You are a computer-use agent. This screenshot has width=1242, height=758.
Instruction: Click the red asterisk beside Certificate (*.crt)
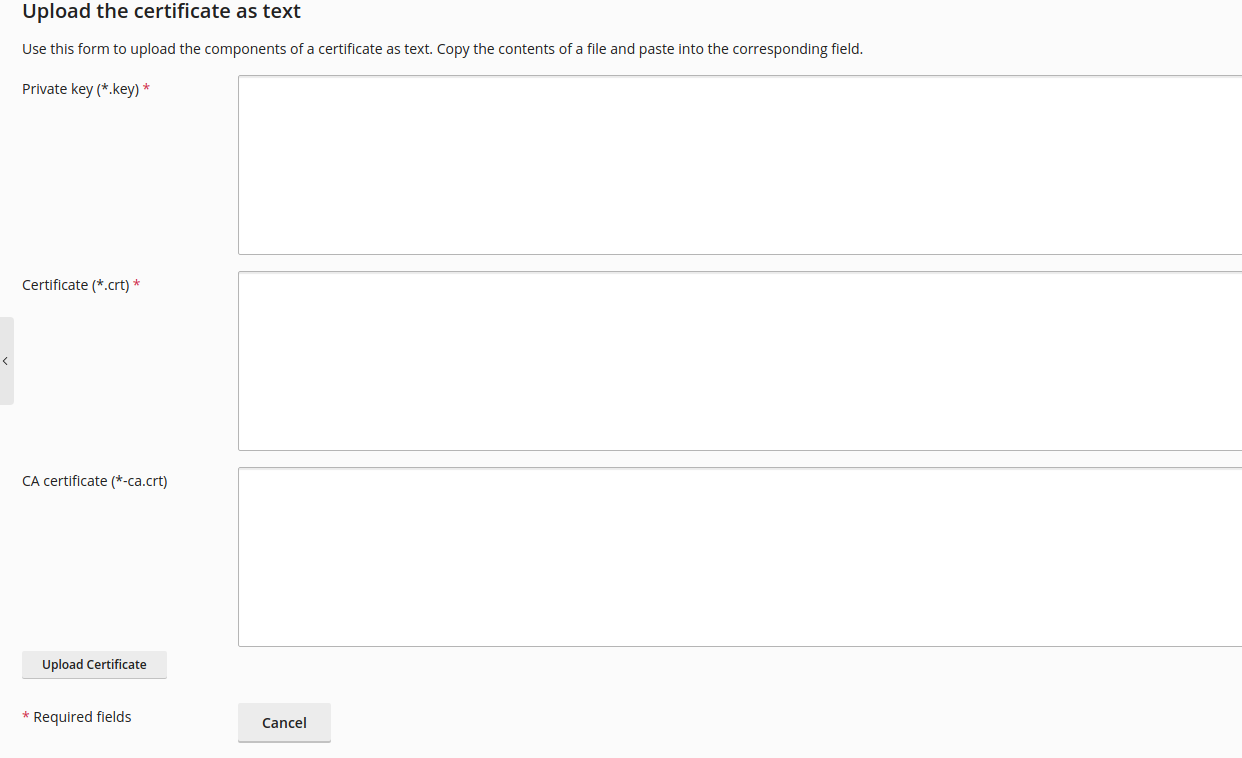(x=137, y=285)
